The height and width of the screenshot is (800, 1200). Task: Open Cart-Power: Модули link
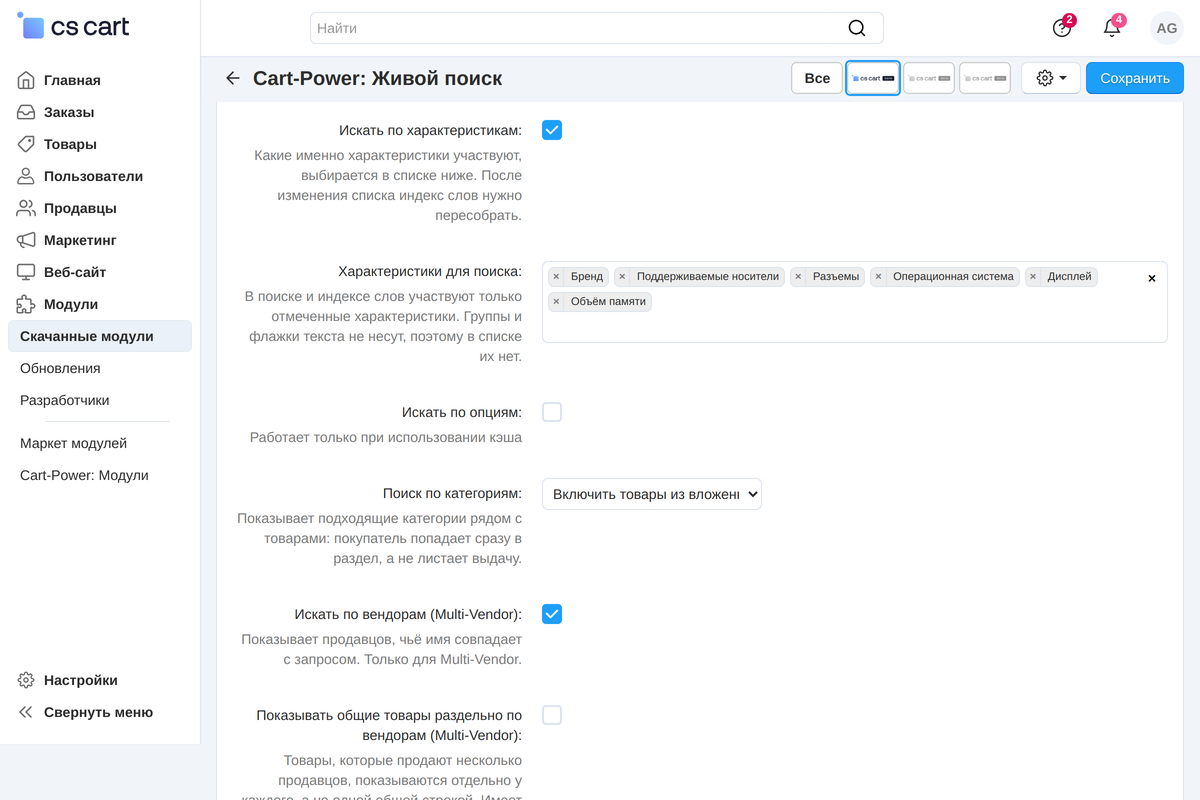(84, 475)
